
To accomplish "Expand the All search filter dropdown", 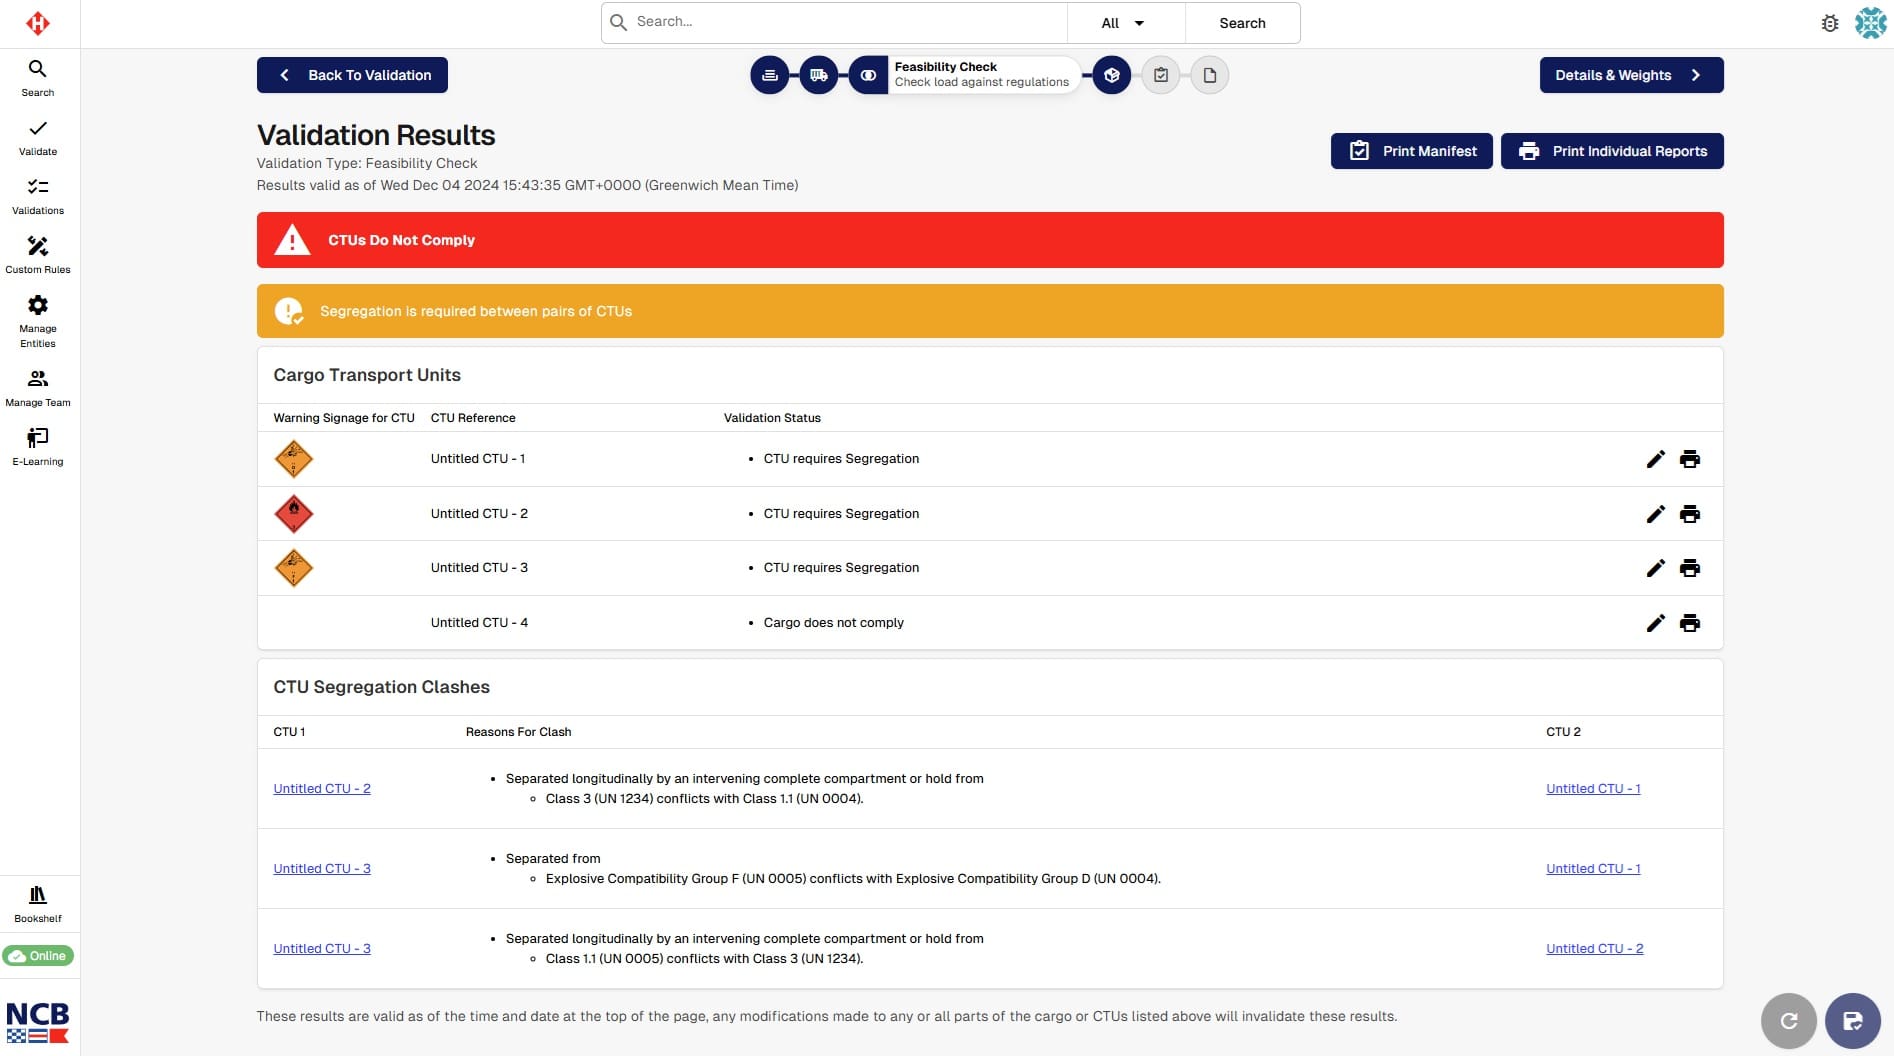I will click(1124, 23).
